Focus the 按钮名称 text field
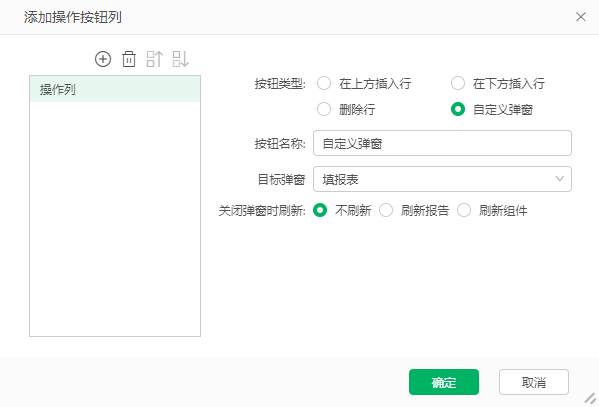The width and height of the screenshot is (599, 407). pos(442,143)
